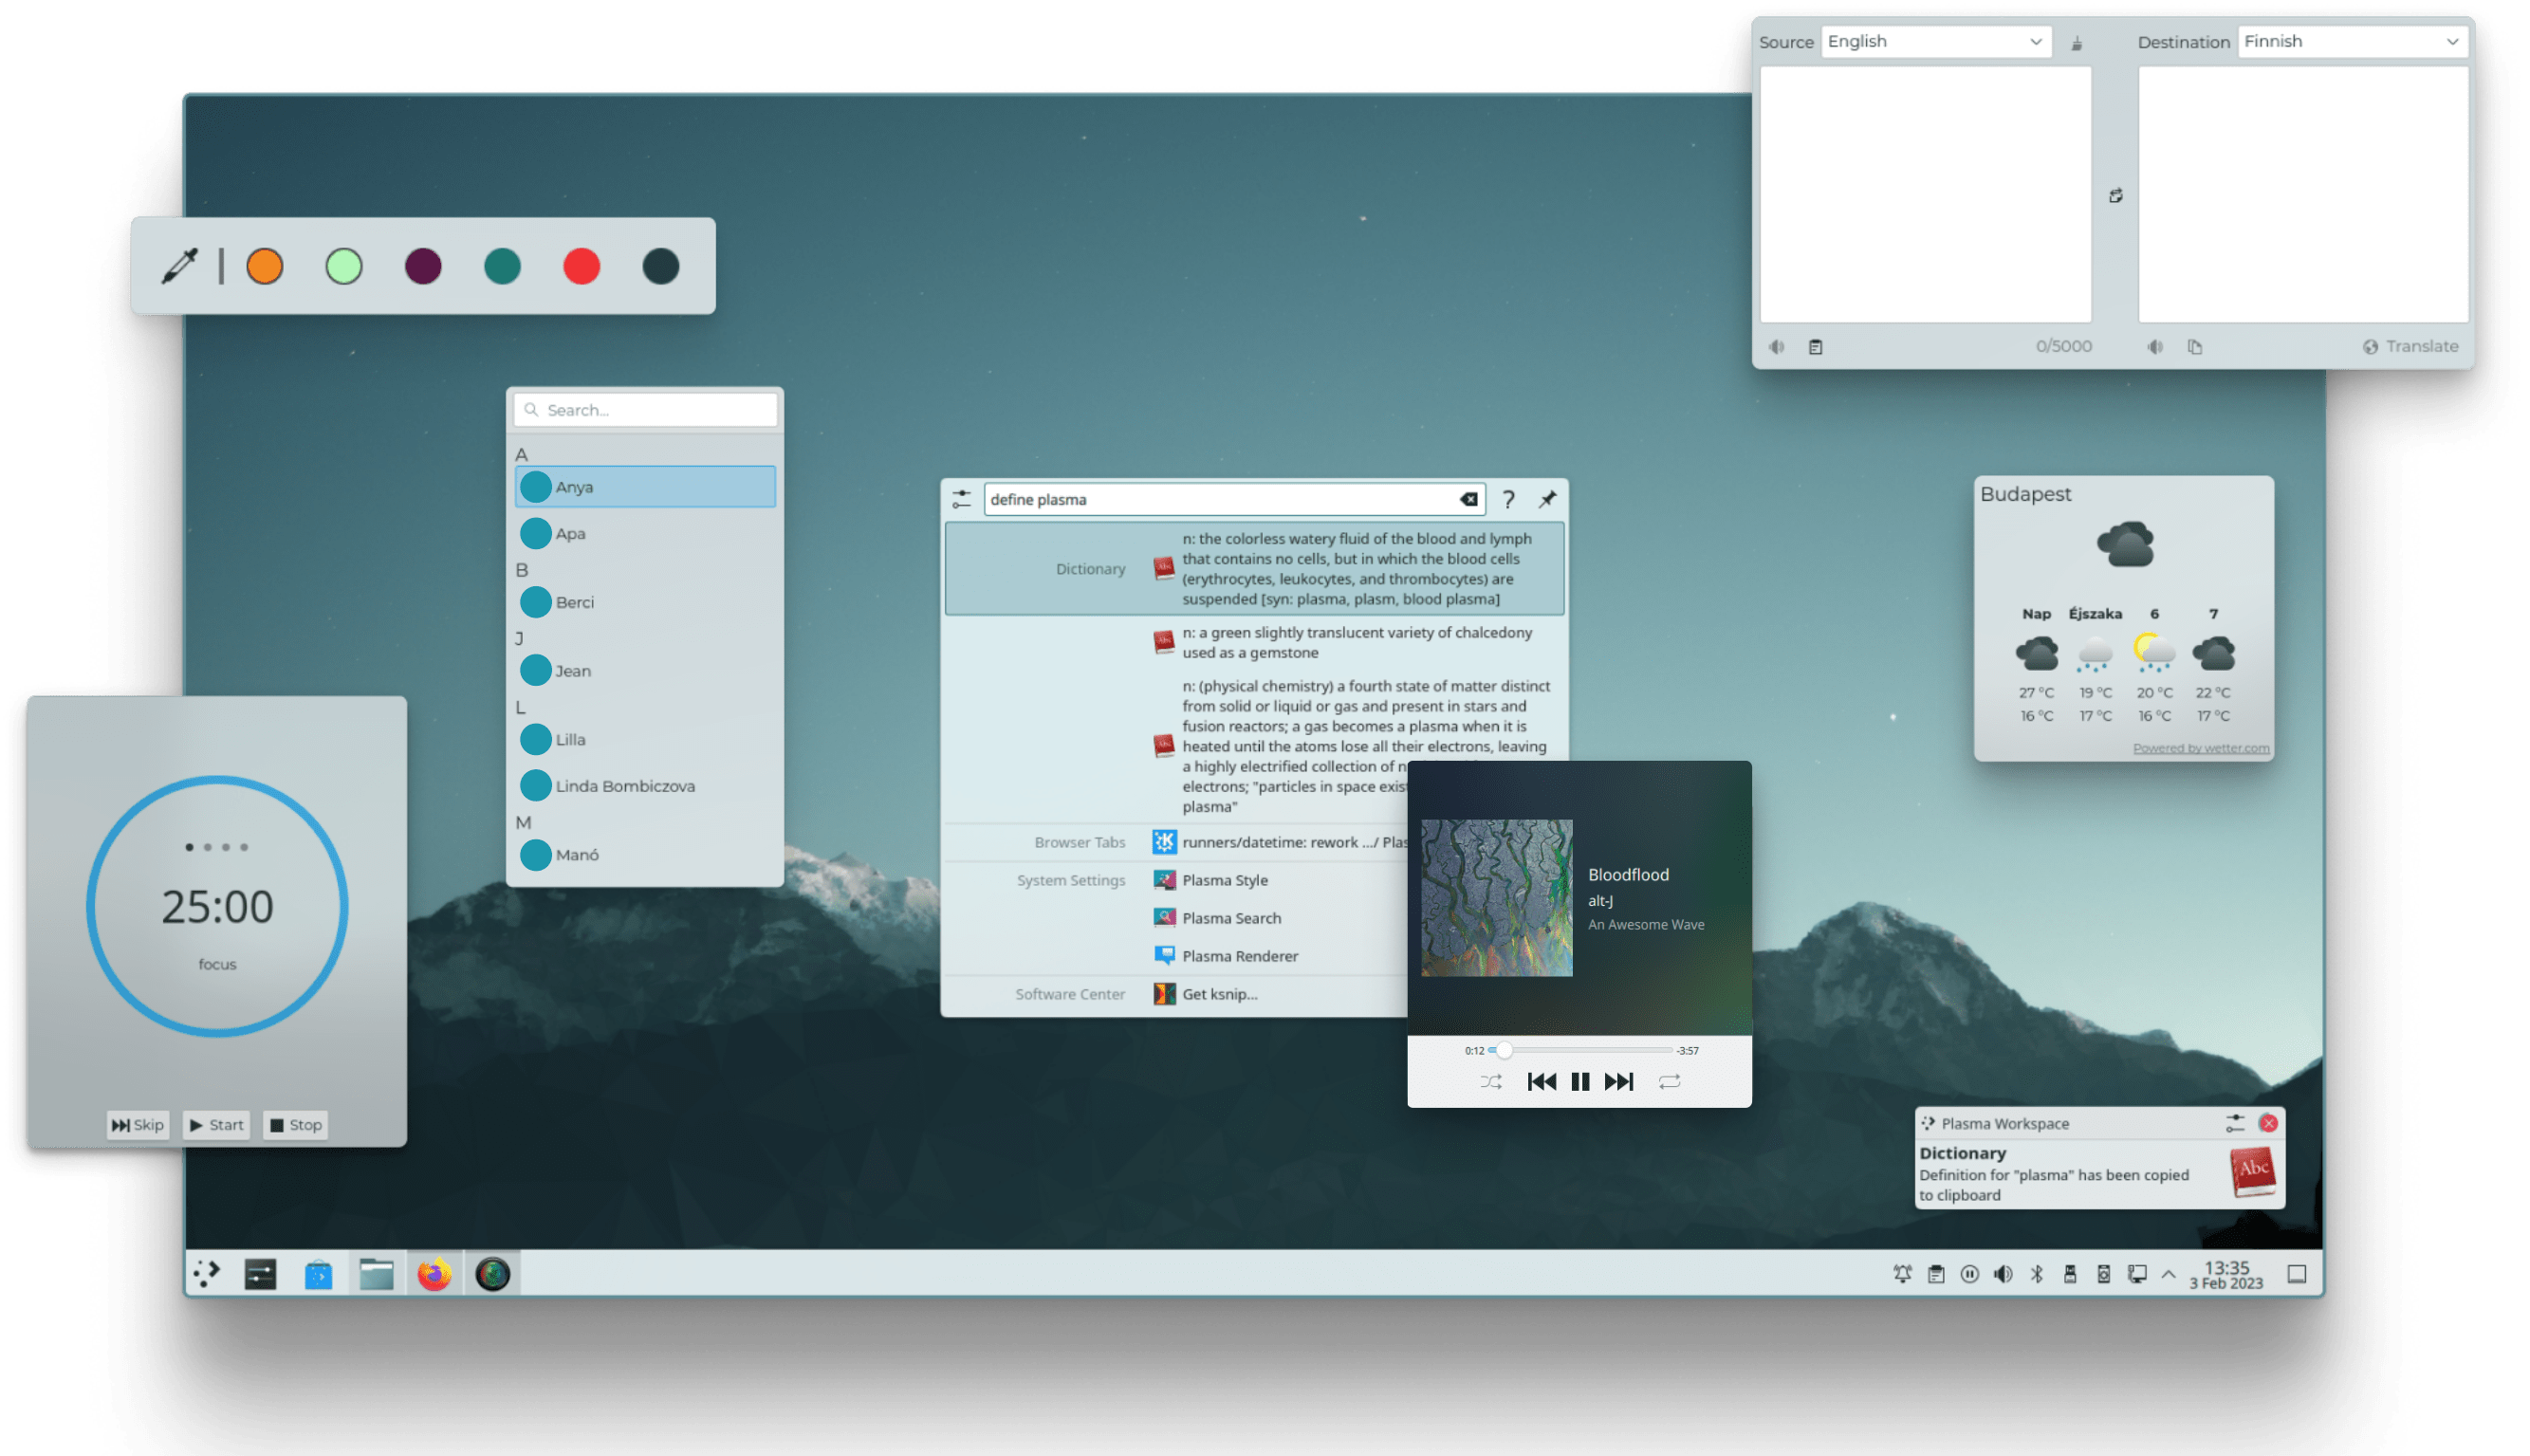Pin the KRunner search window
Screen dimensions: 2530x1456
click(1547, 499)
